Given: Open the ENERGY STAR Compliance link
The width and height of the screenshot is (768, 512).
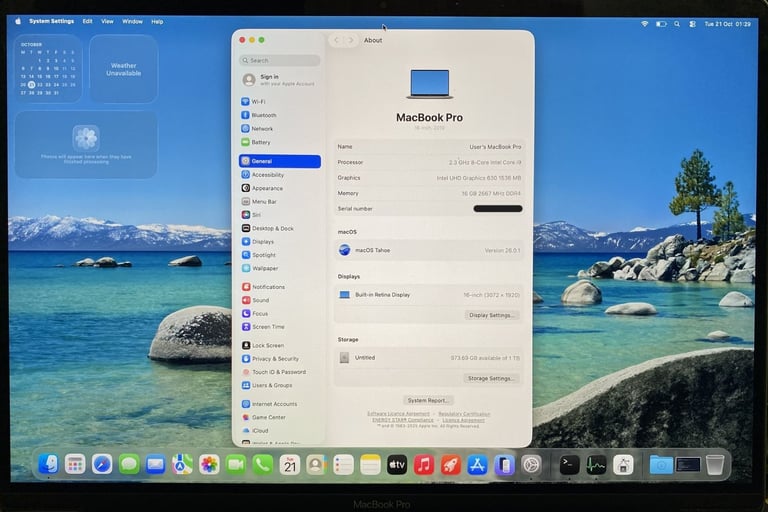Looking at the screenshot, I should pyautogui.click(x=403, y=420).
